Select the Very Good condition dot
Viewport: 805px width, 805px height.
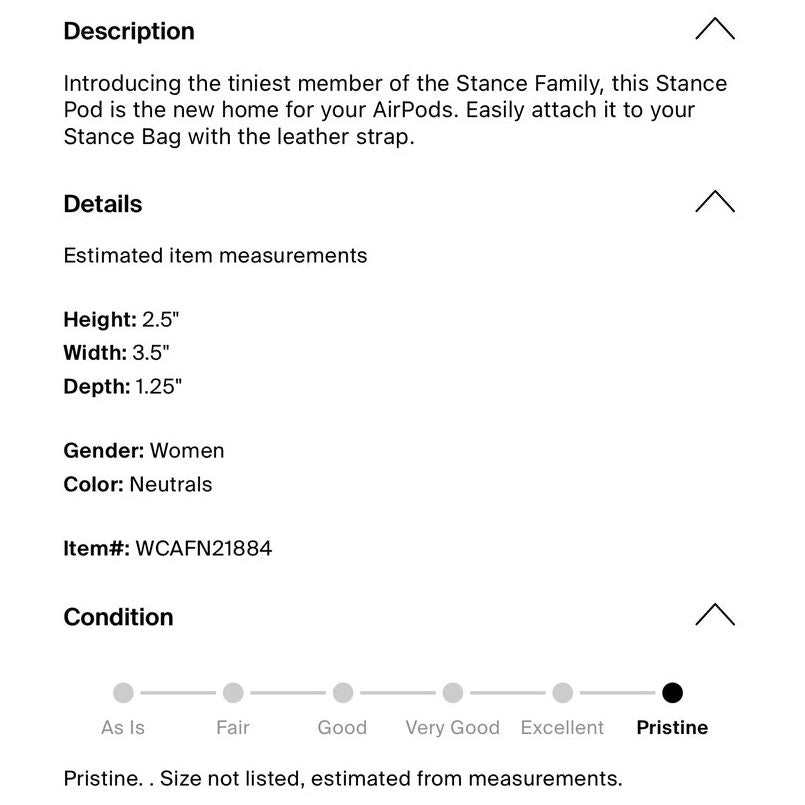click(453, 693)
